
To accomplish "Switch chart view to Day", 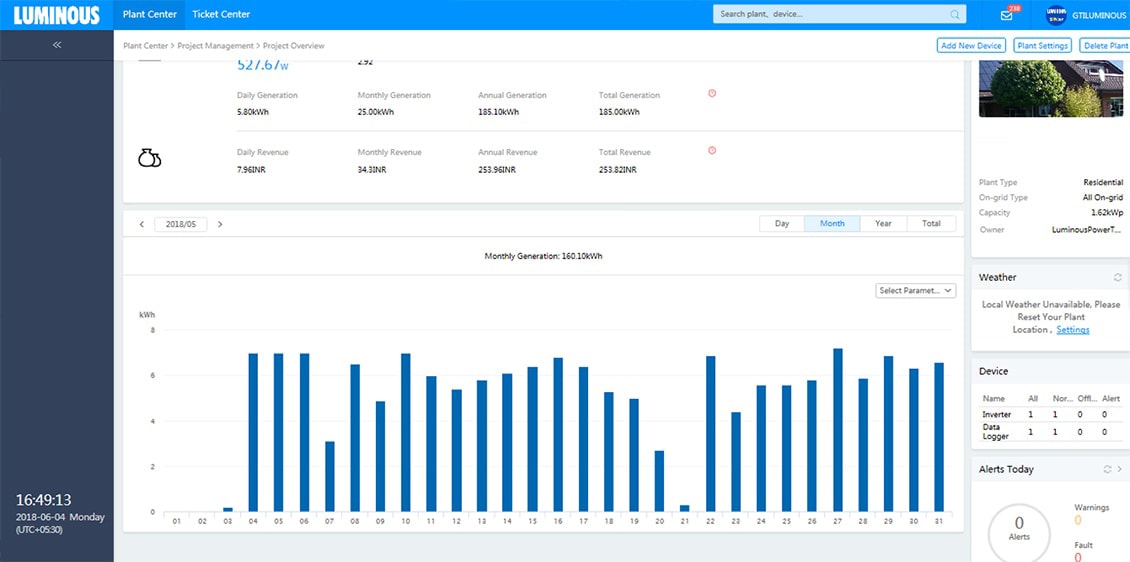I will 782,224.
